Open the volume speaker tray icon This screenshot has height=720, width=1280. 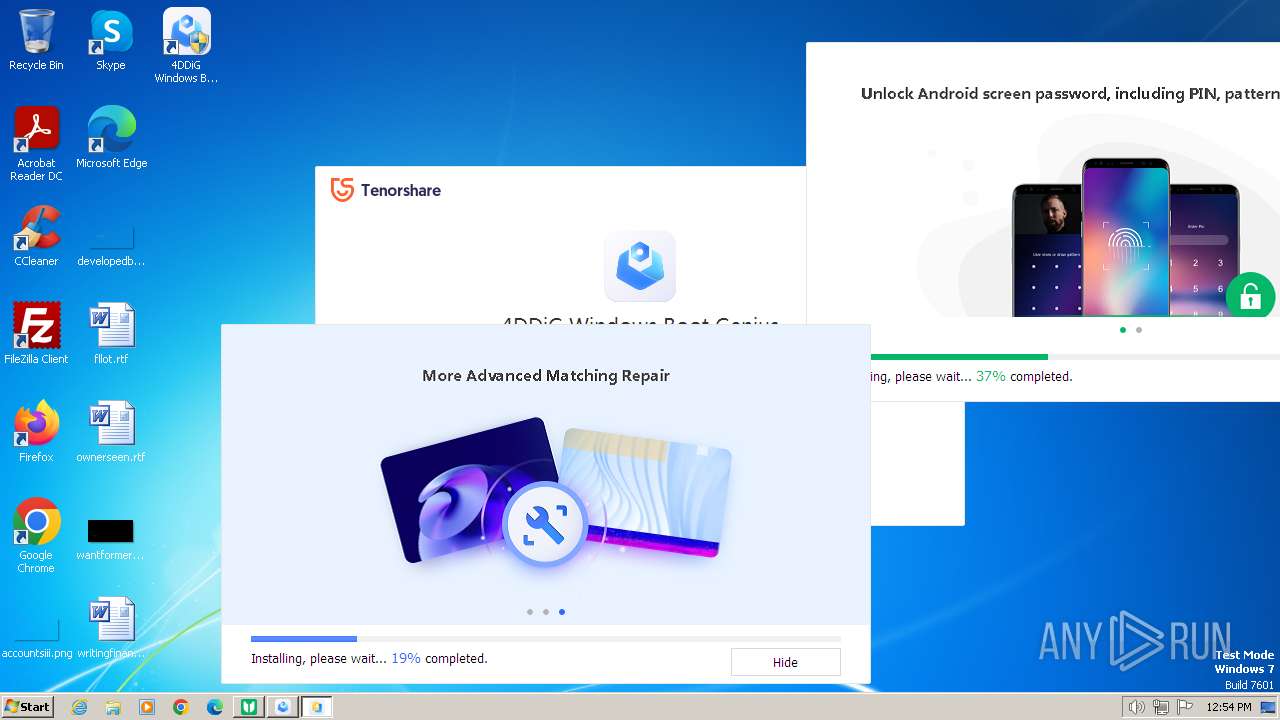point(1137,707)
